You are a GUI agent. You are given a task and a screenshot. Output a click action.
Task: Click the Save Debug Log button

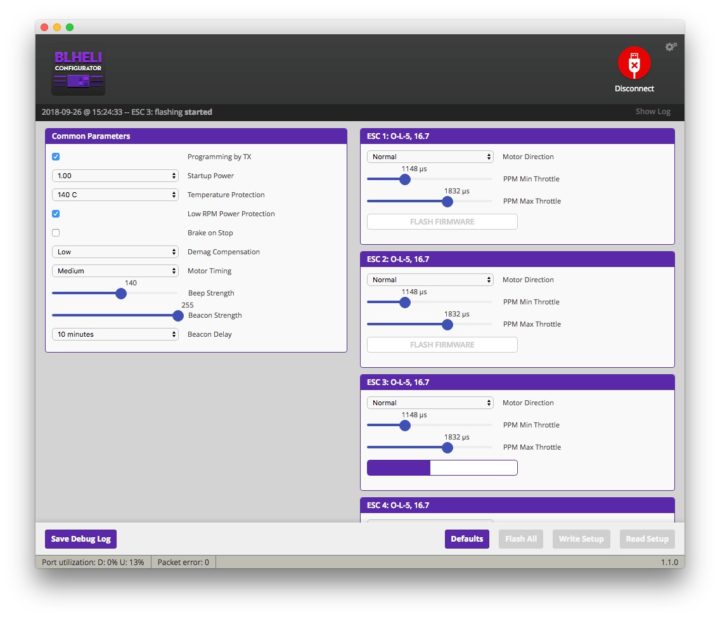coord(81,539)
